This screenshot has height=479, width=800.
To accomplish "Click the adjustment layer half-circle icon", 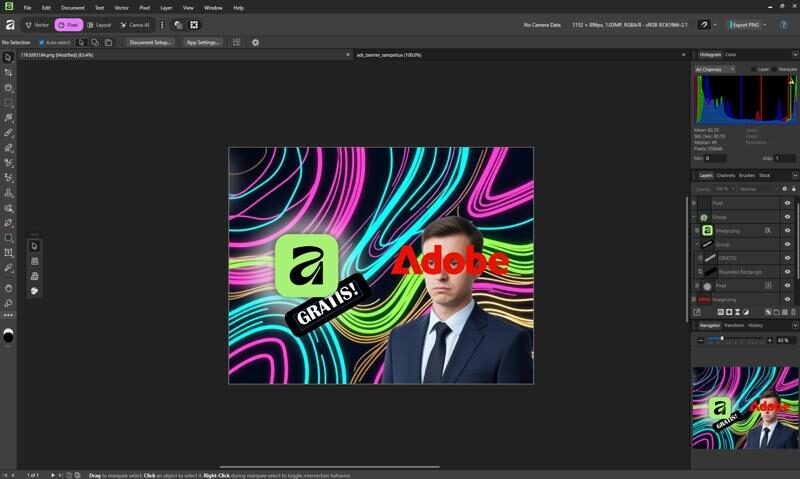I will 746,312.
